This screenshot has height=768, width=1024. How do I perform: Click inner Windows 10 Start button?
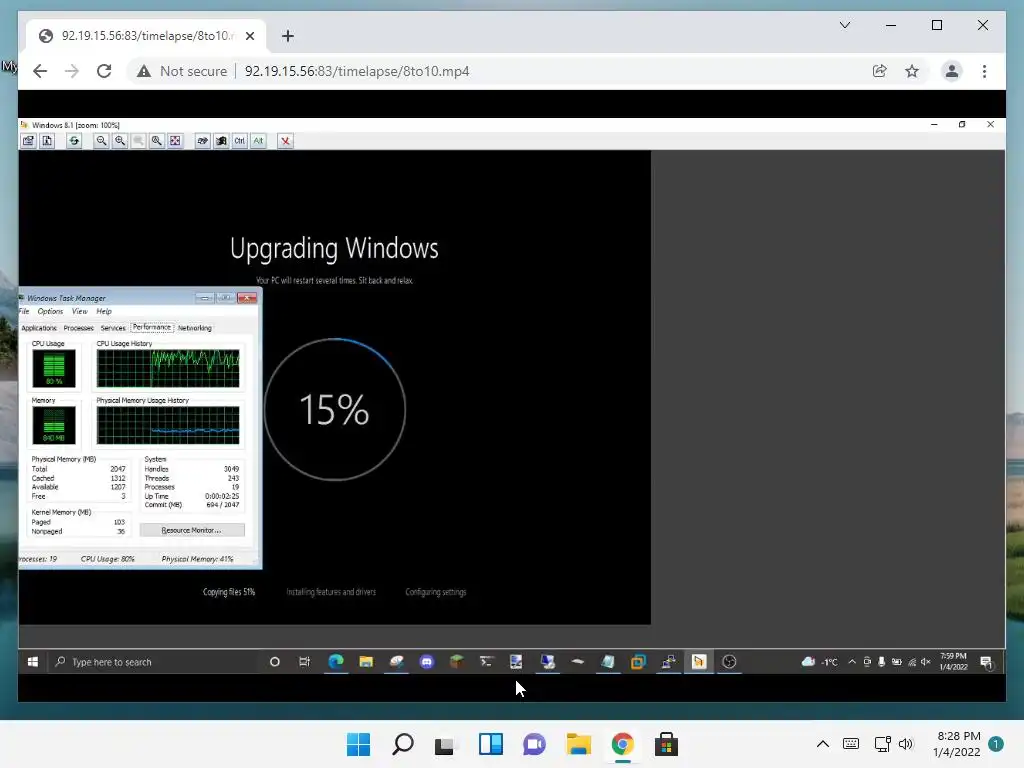[x=33, y=662]
